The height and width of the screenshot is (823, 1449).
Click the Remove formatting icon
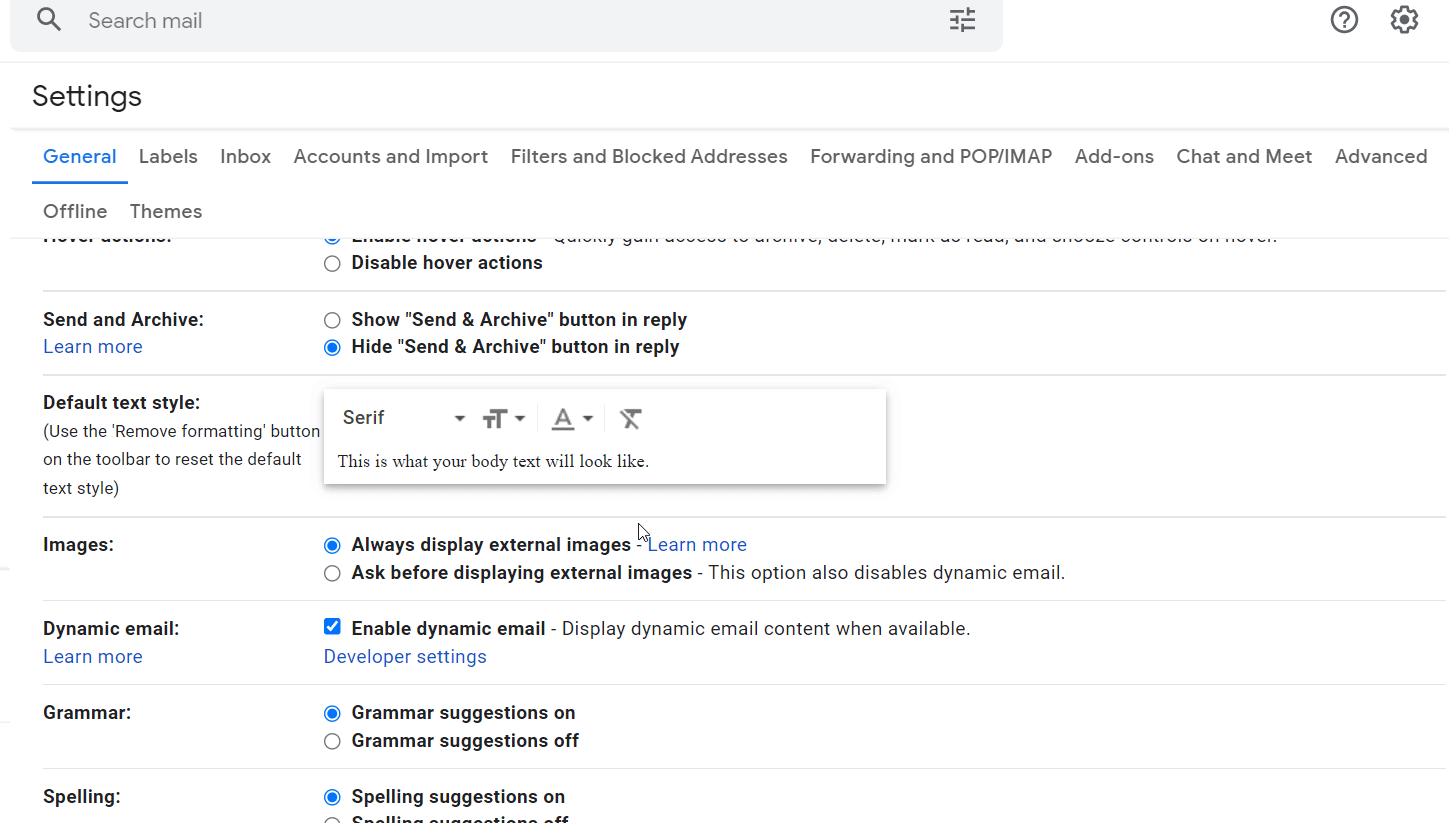tap(629, 418)
